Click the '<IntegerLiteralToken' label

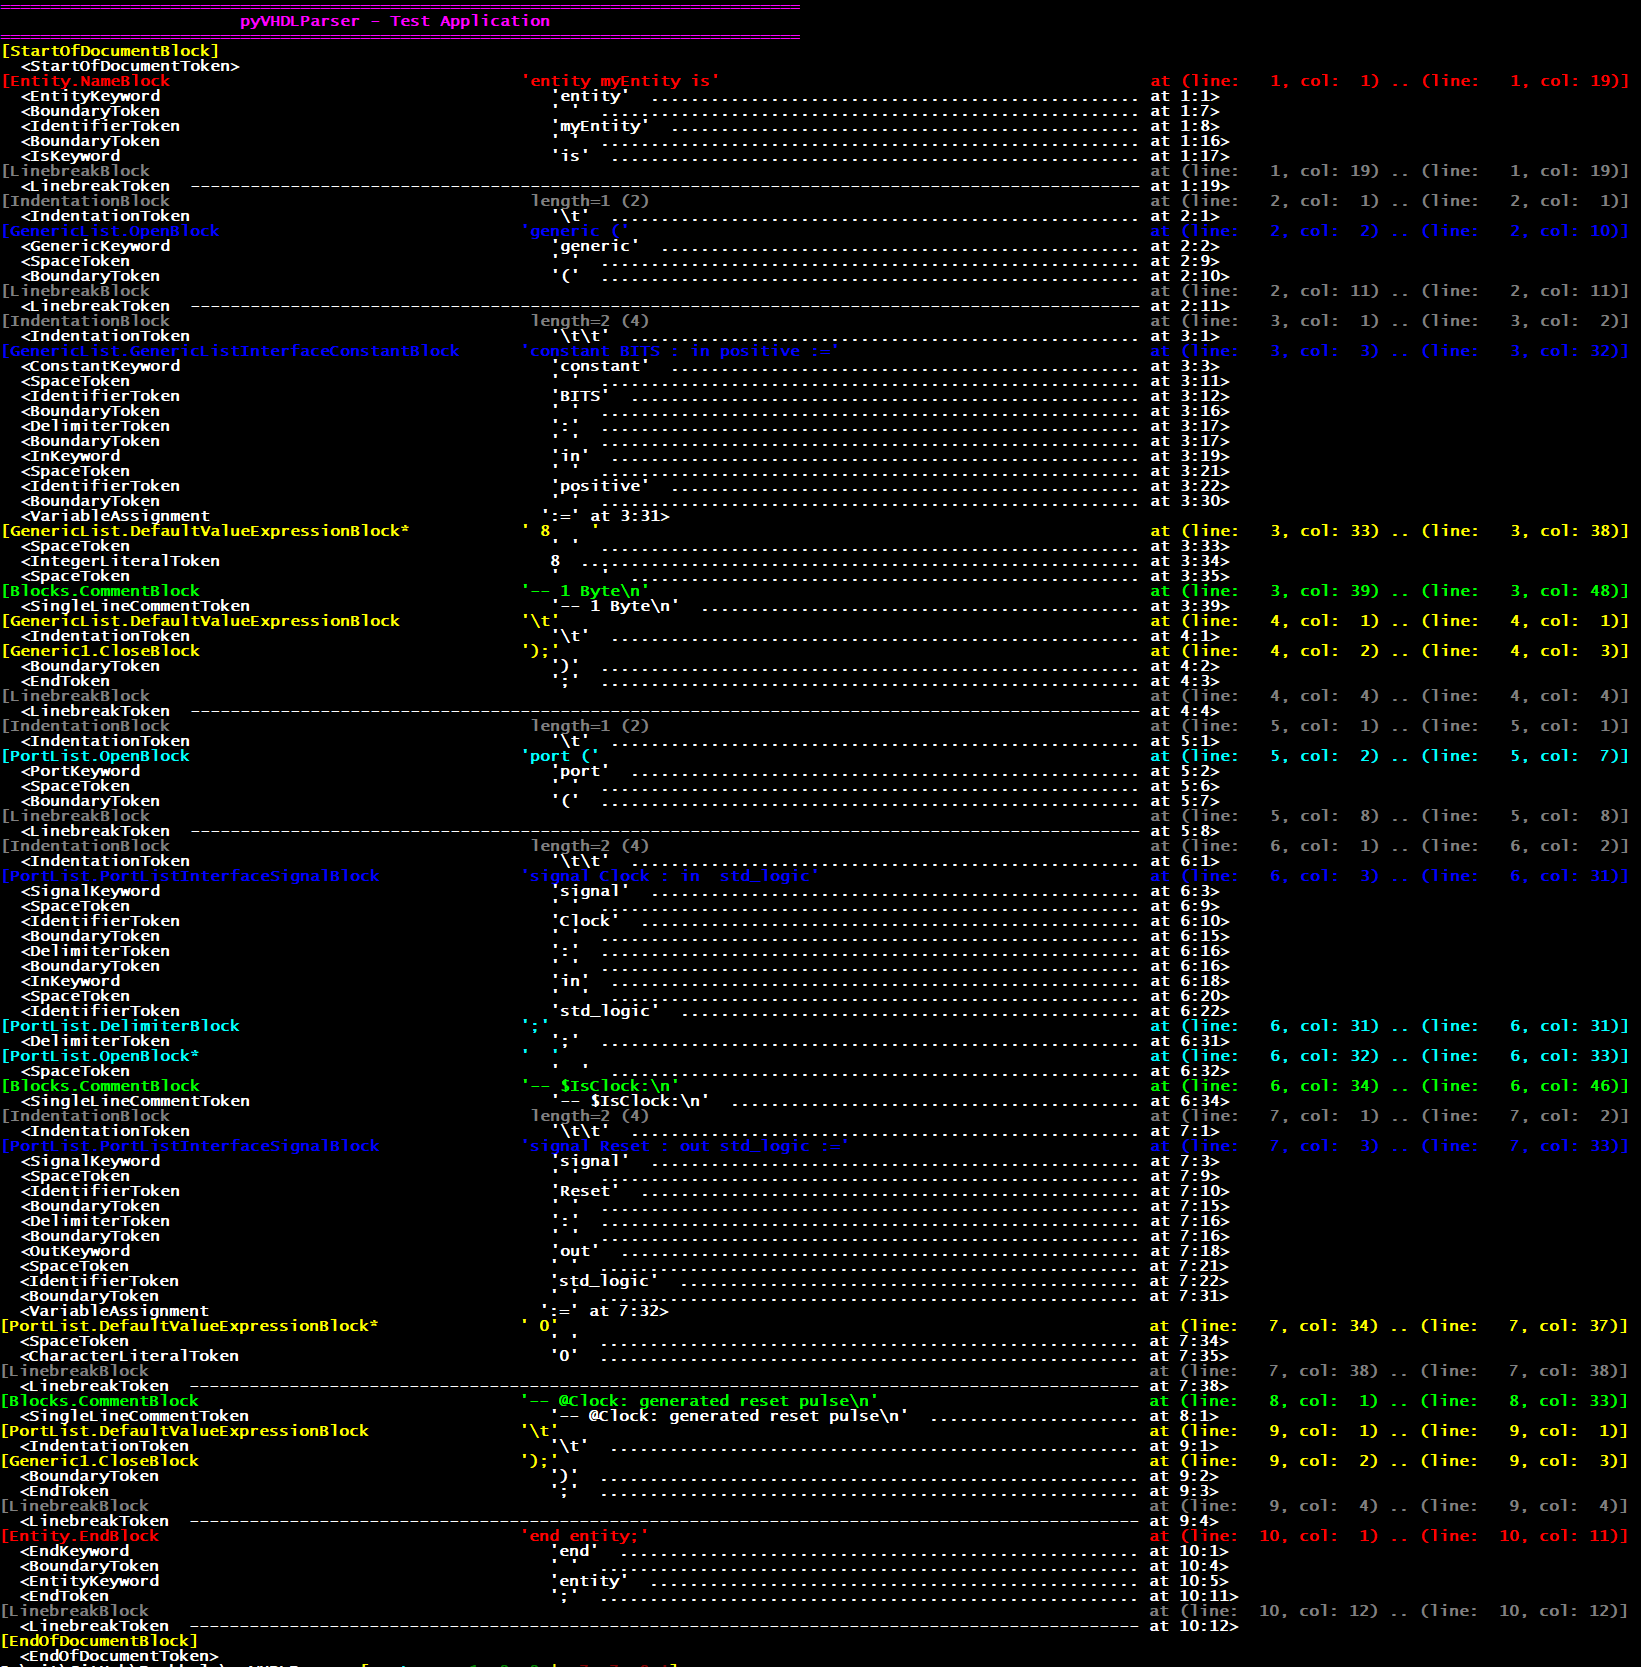120,561
